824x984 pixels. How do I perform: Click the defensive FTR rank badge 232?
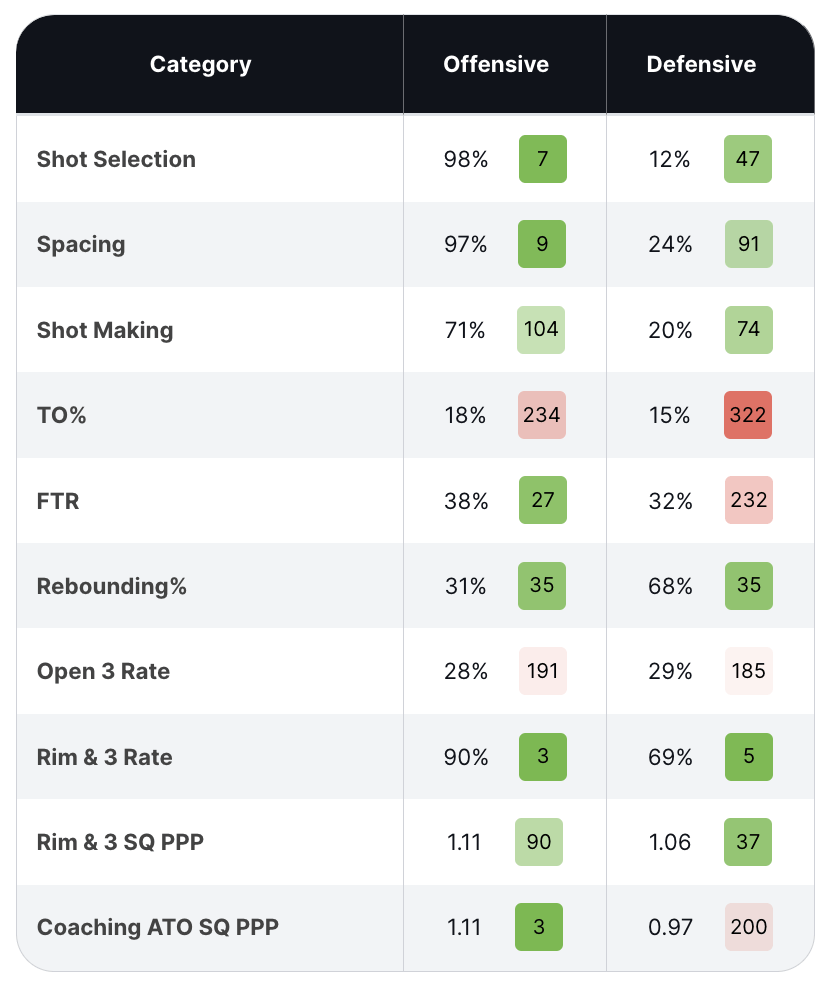point(748,500)
